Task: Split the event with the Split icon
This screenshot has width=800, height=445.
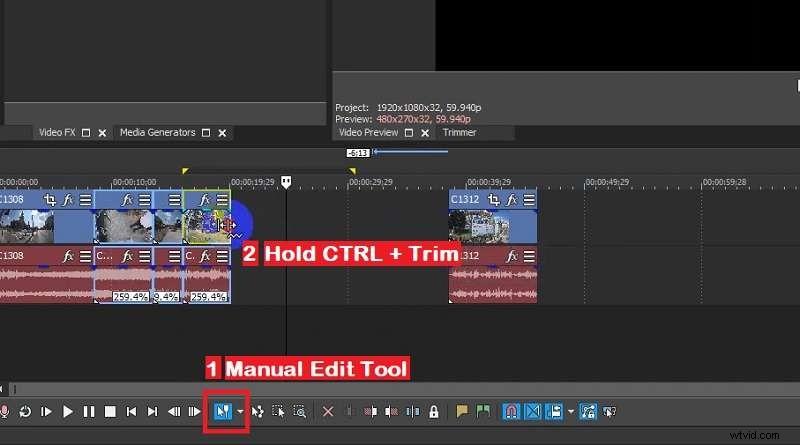Action: (413, 411)
